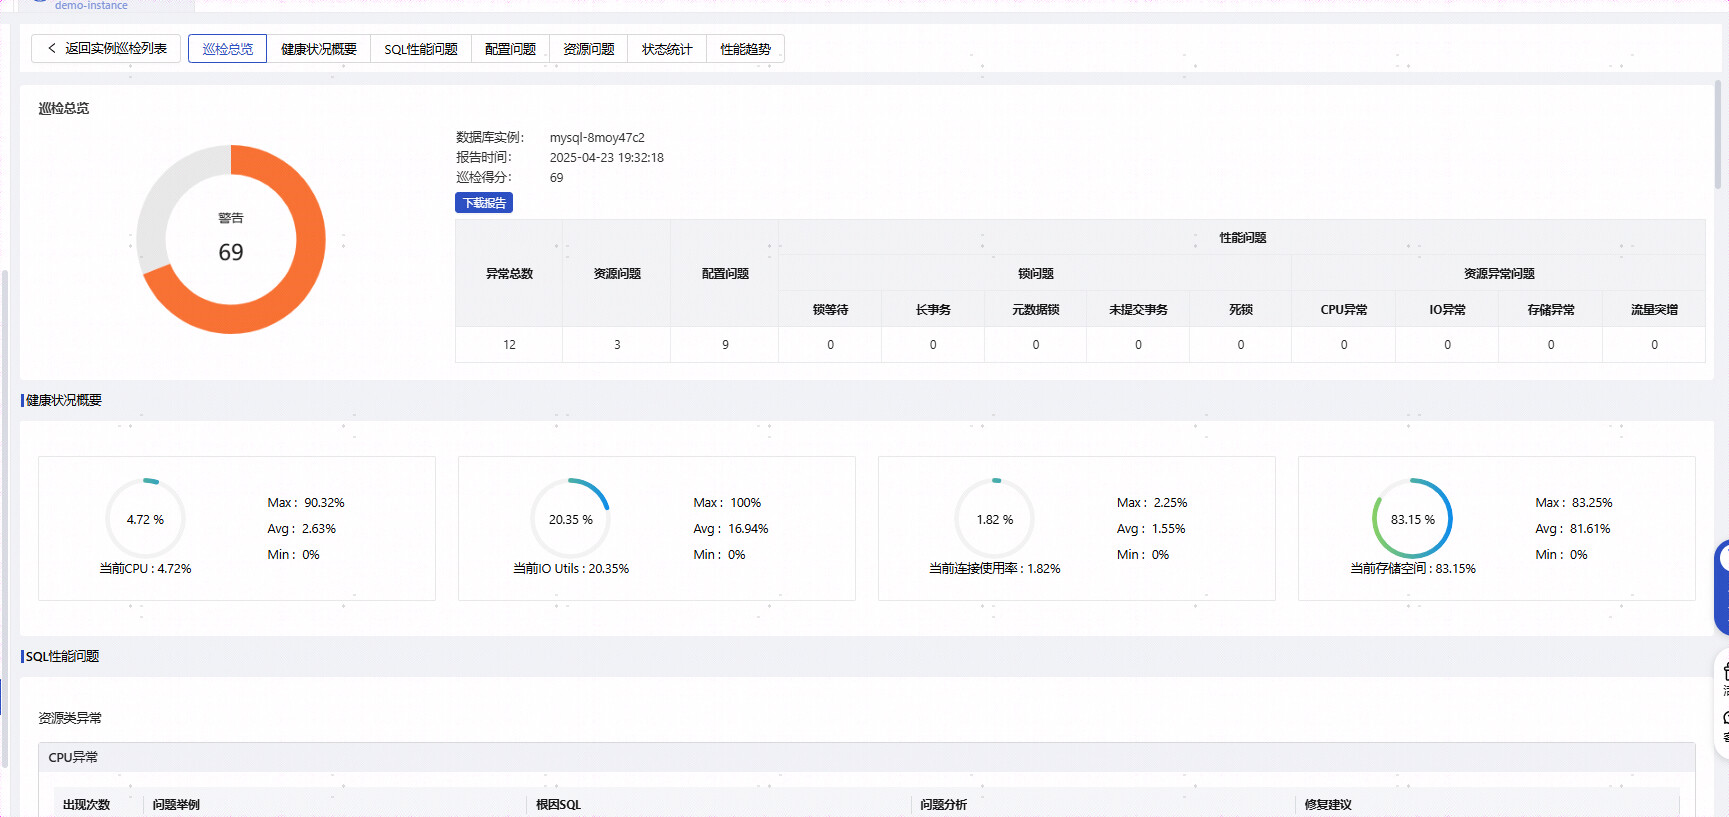Click the vertical scrollbar on the right
This screenshot has height=817, width=1729.
pos(1718,135)
